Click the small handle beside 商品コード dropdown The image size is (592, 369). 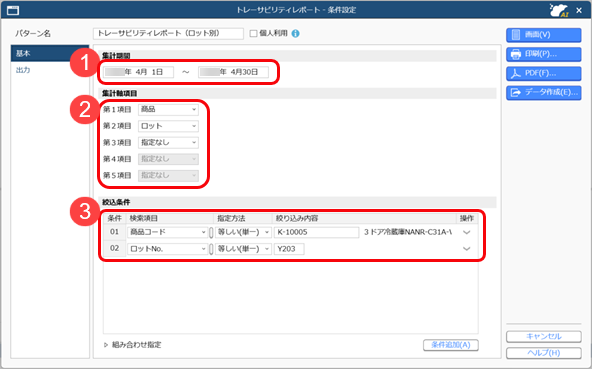tap(211, 233)
